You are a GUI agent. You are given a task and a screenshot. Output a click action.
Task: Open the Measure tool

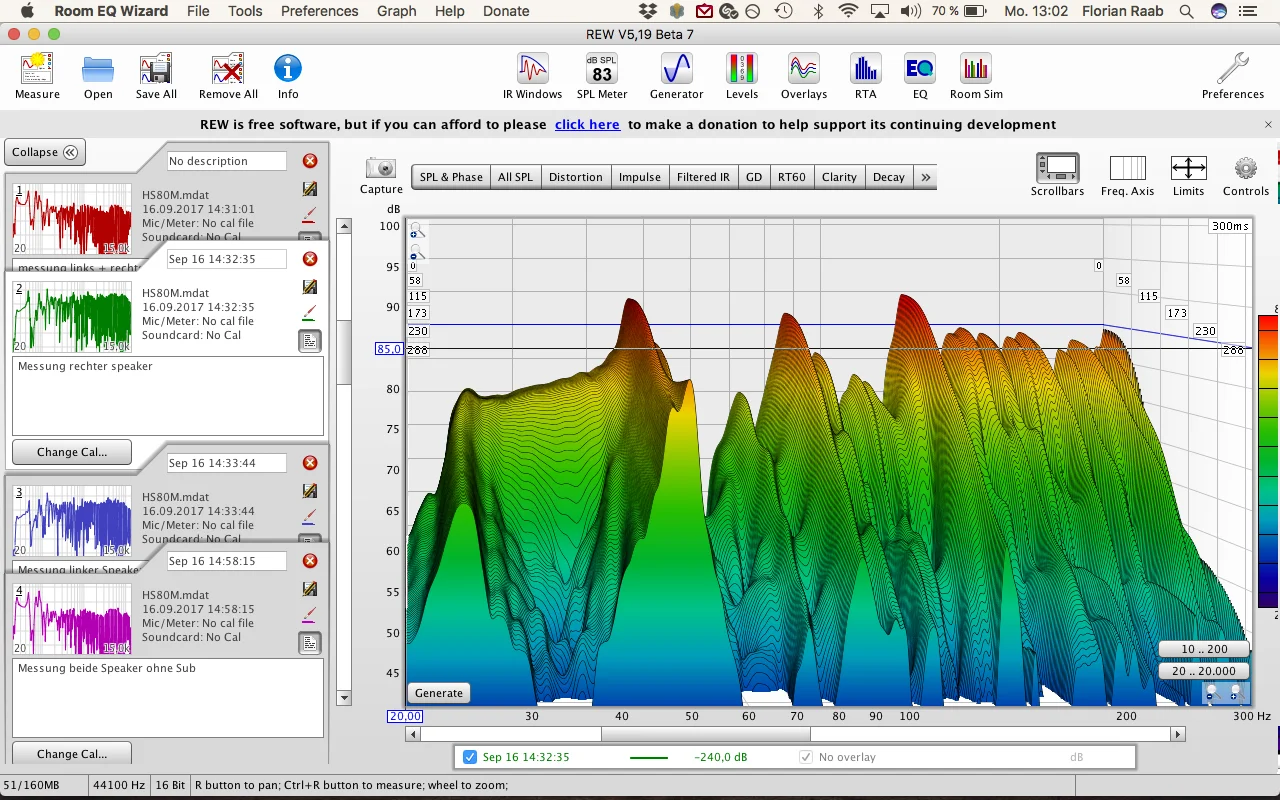pos(37,76)
